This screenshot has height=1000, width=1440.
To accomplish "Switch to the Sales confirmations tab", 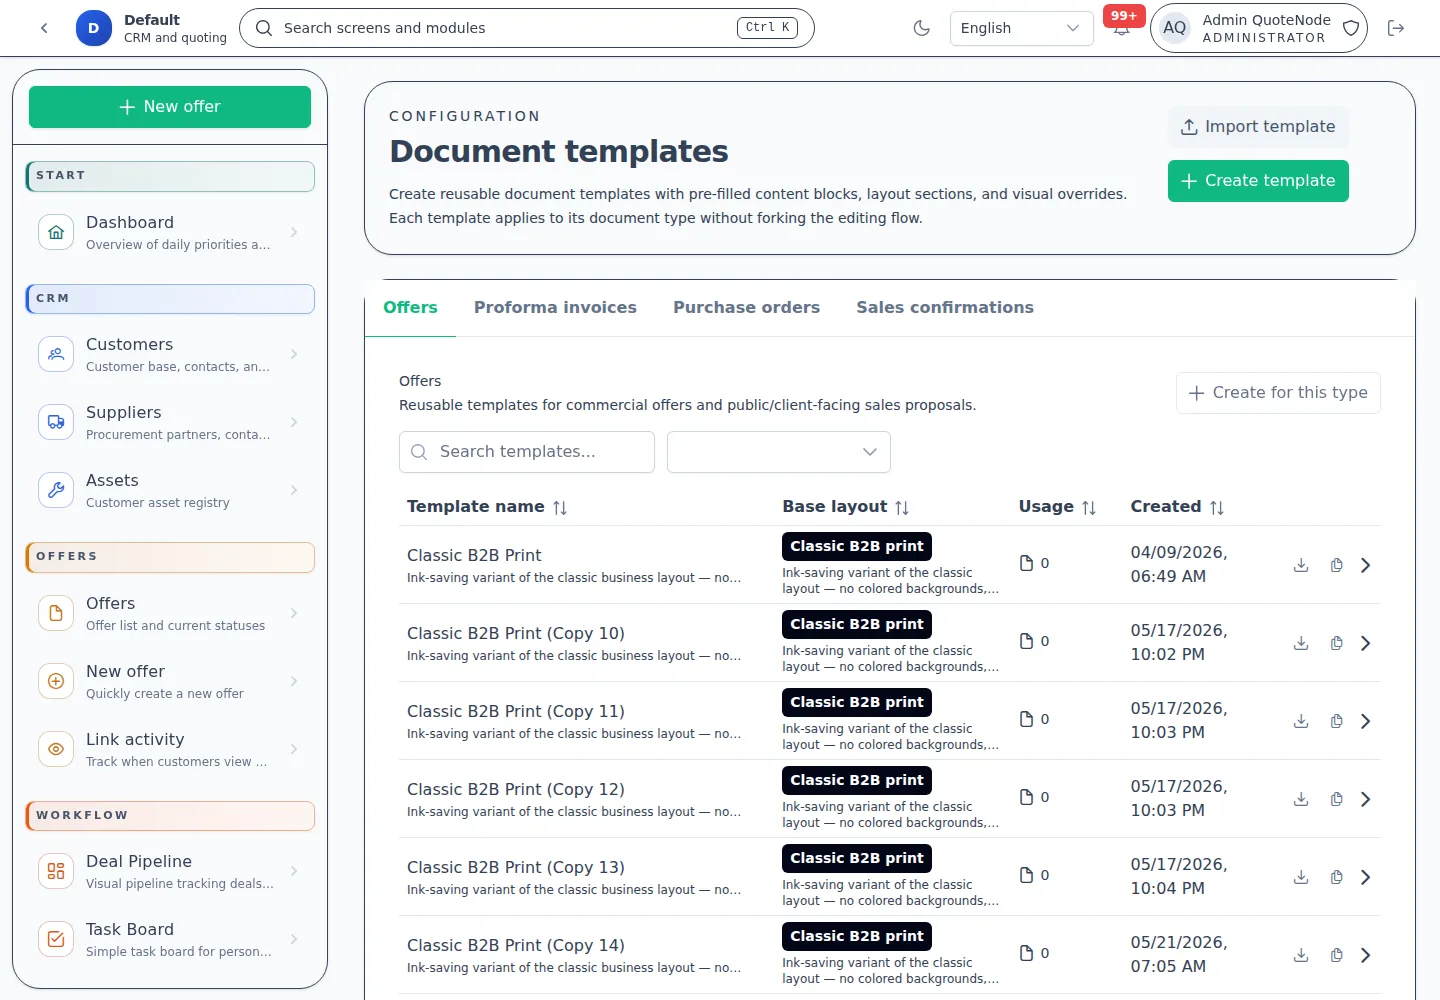I will (945, 308).
